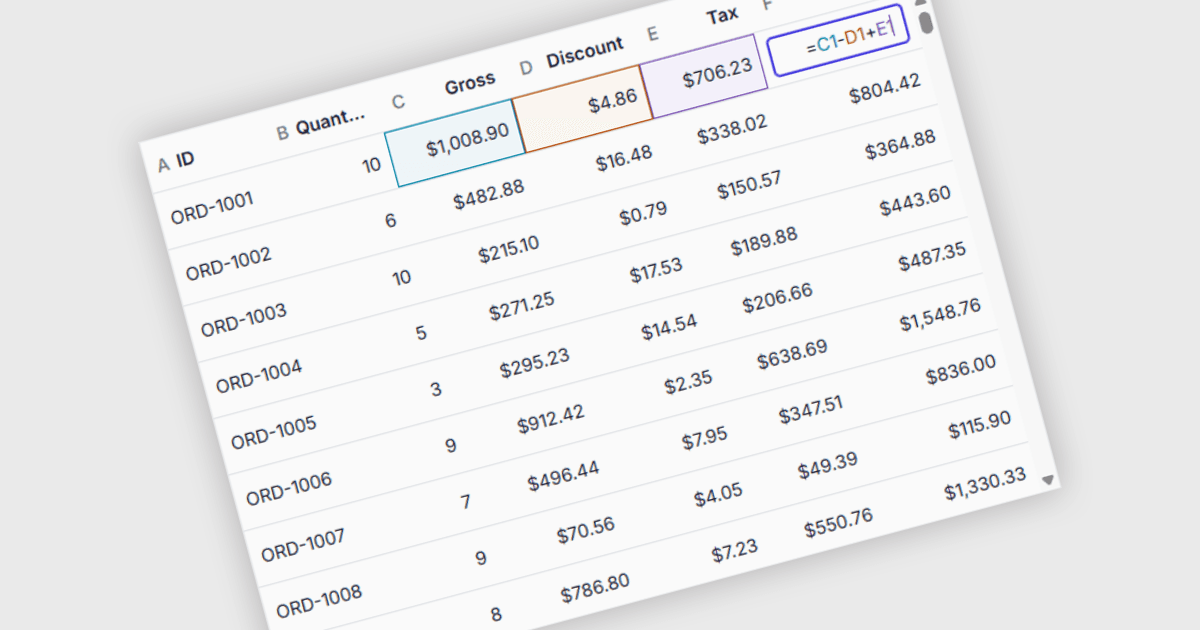This screenshot has height=630, width=1200.
Task: Click quantity 7 in ORD-1007 row
Action: point(466,502)
